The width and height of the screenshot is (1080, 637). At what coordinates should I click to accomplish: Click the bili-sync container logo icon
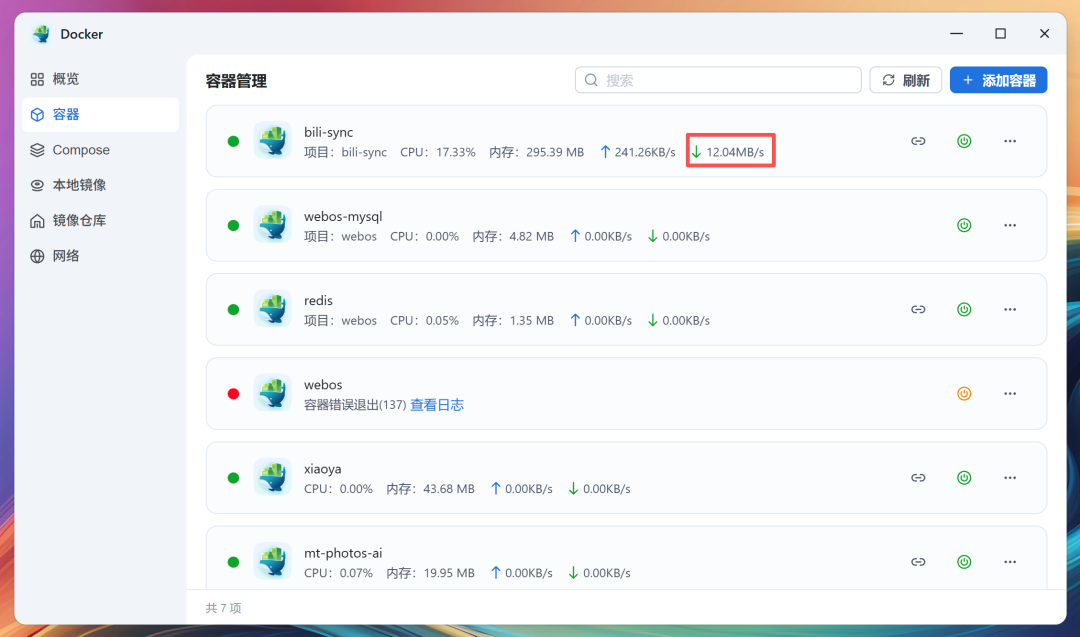(273, 140)
